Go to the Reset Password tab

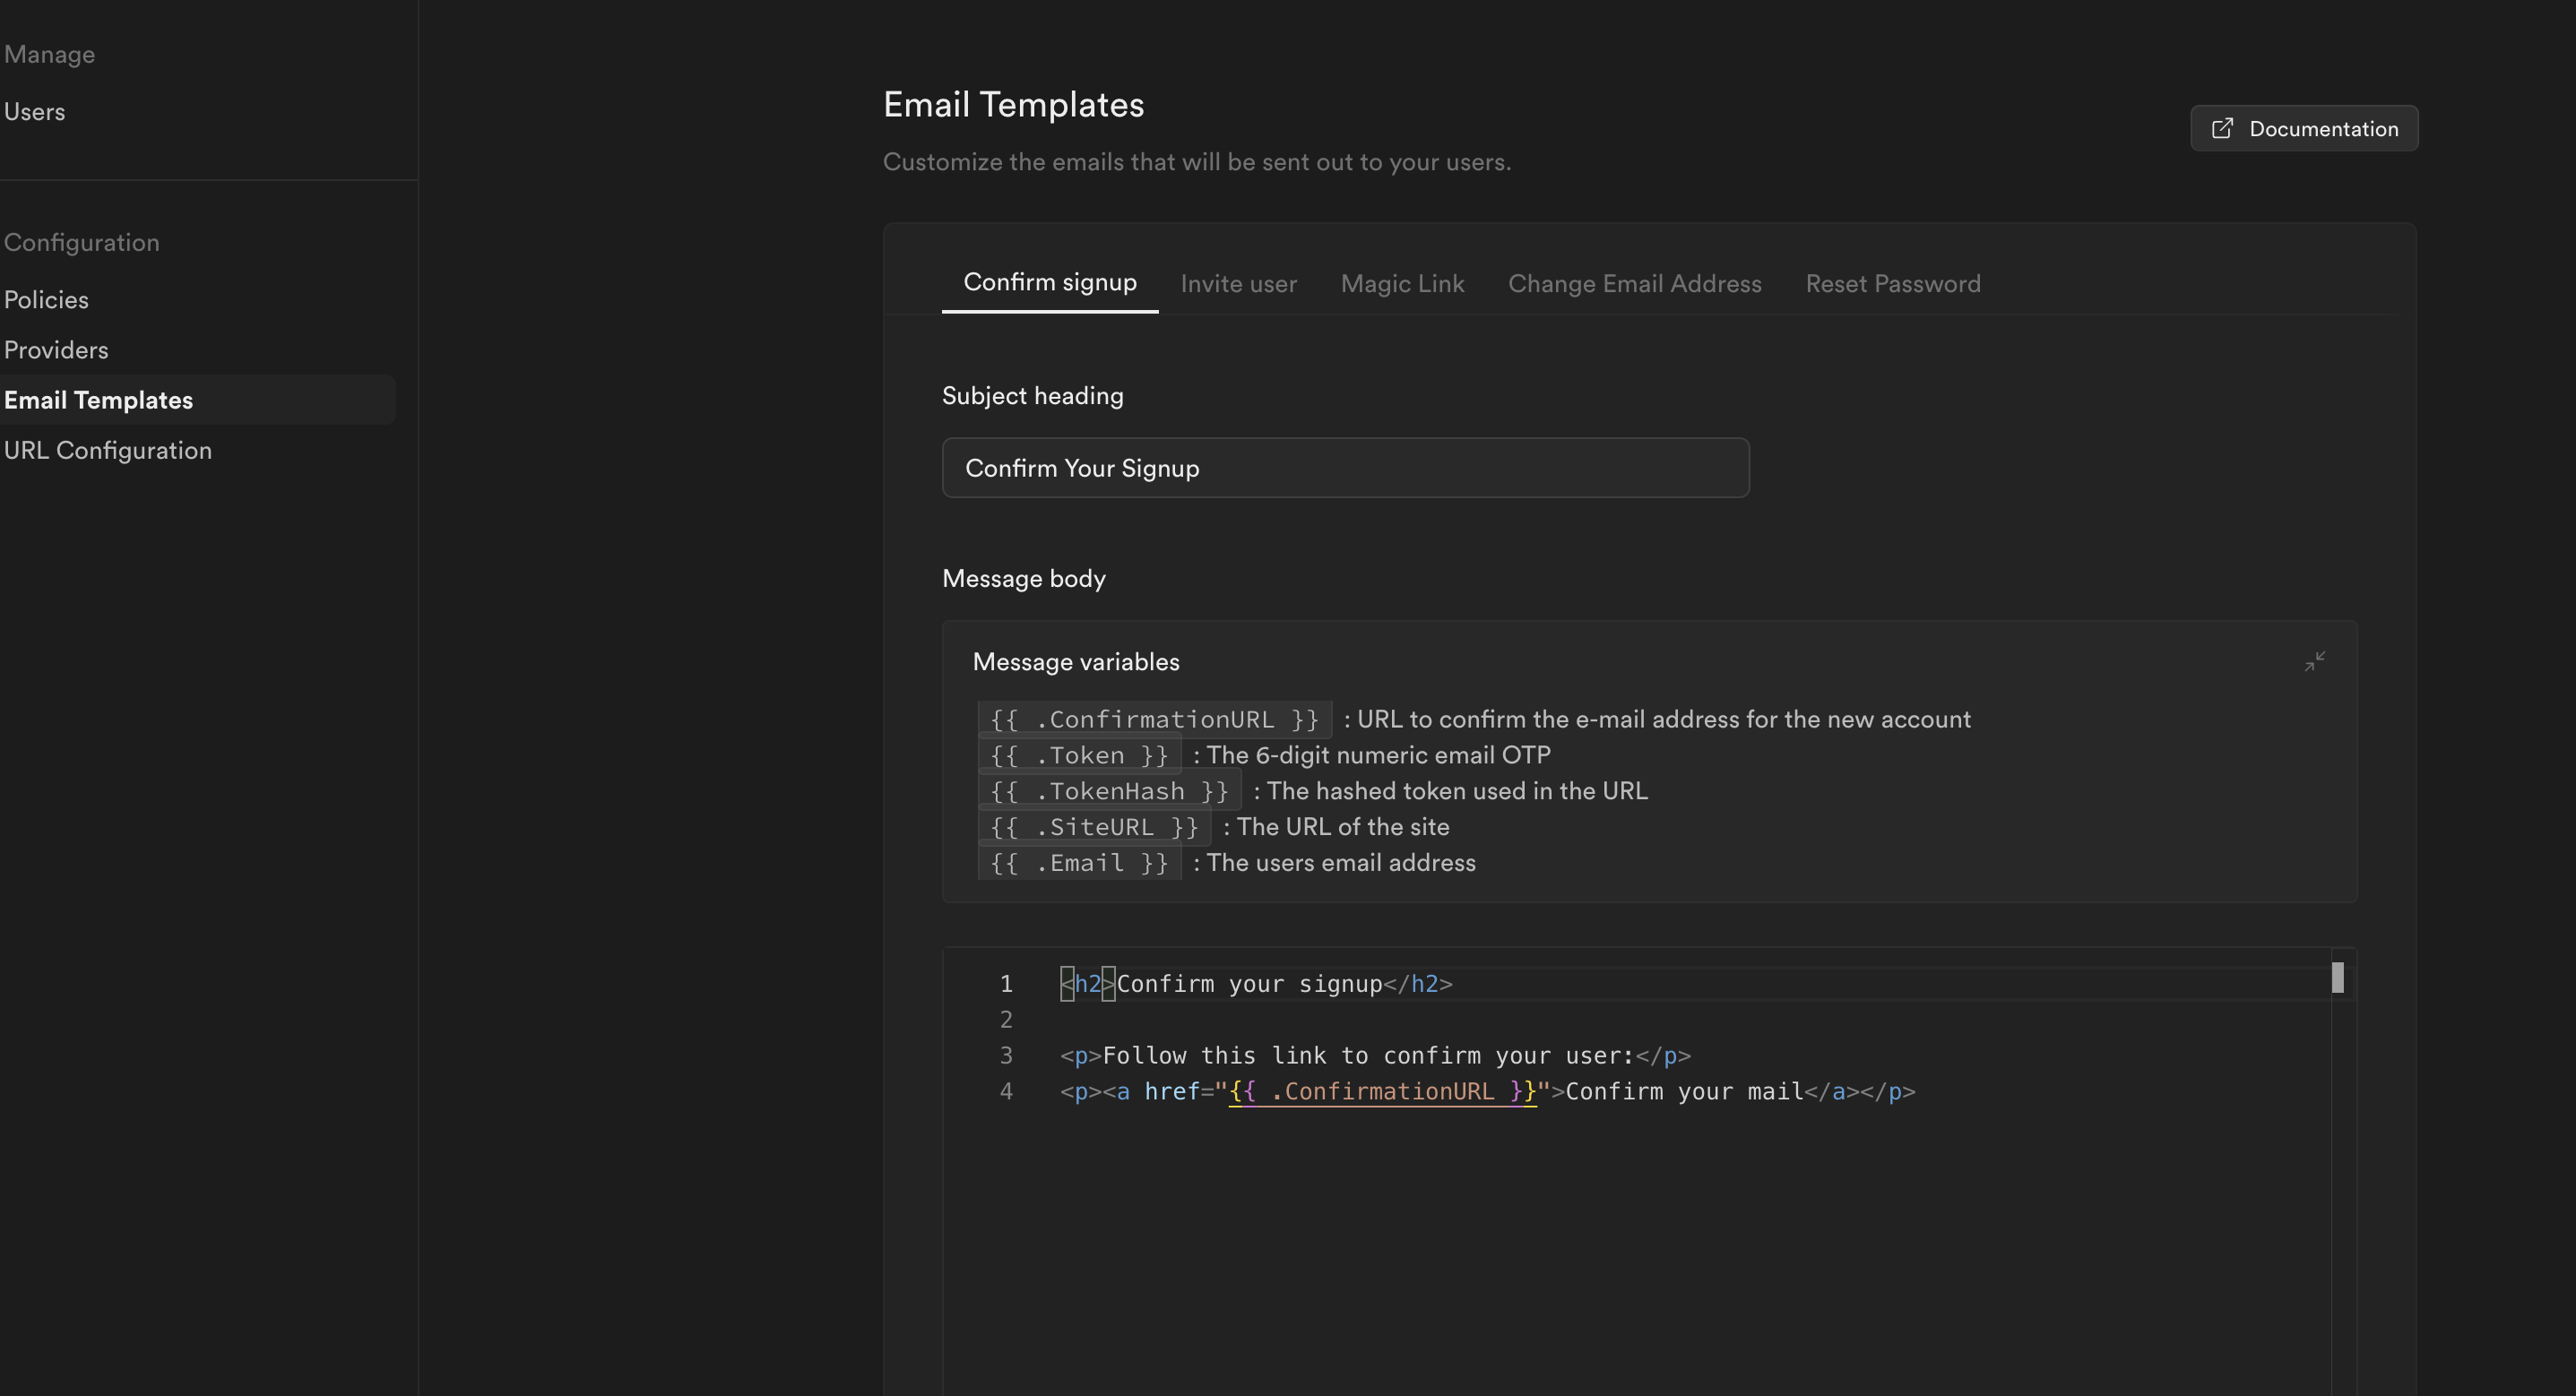point(1892,284)
